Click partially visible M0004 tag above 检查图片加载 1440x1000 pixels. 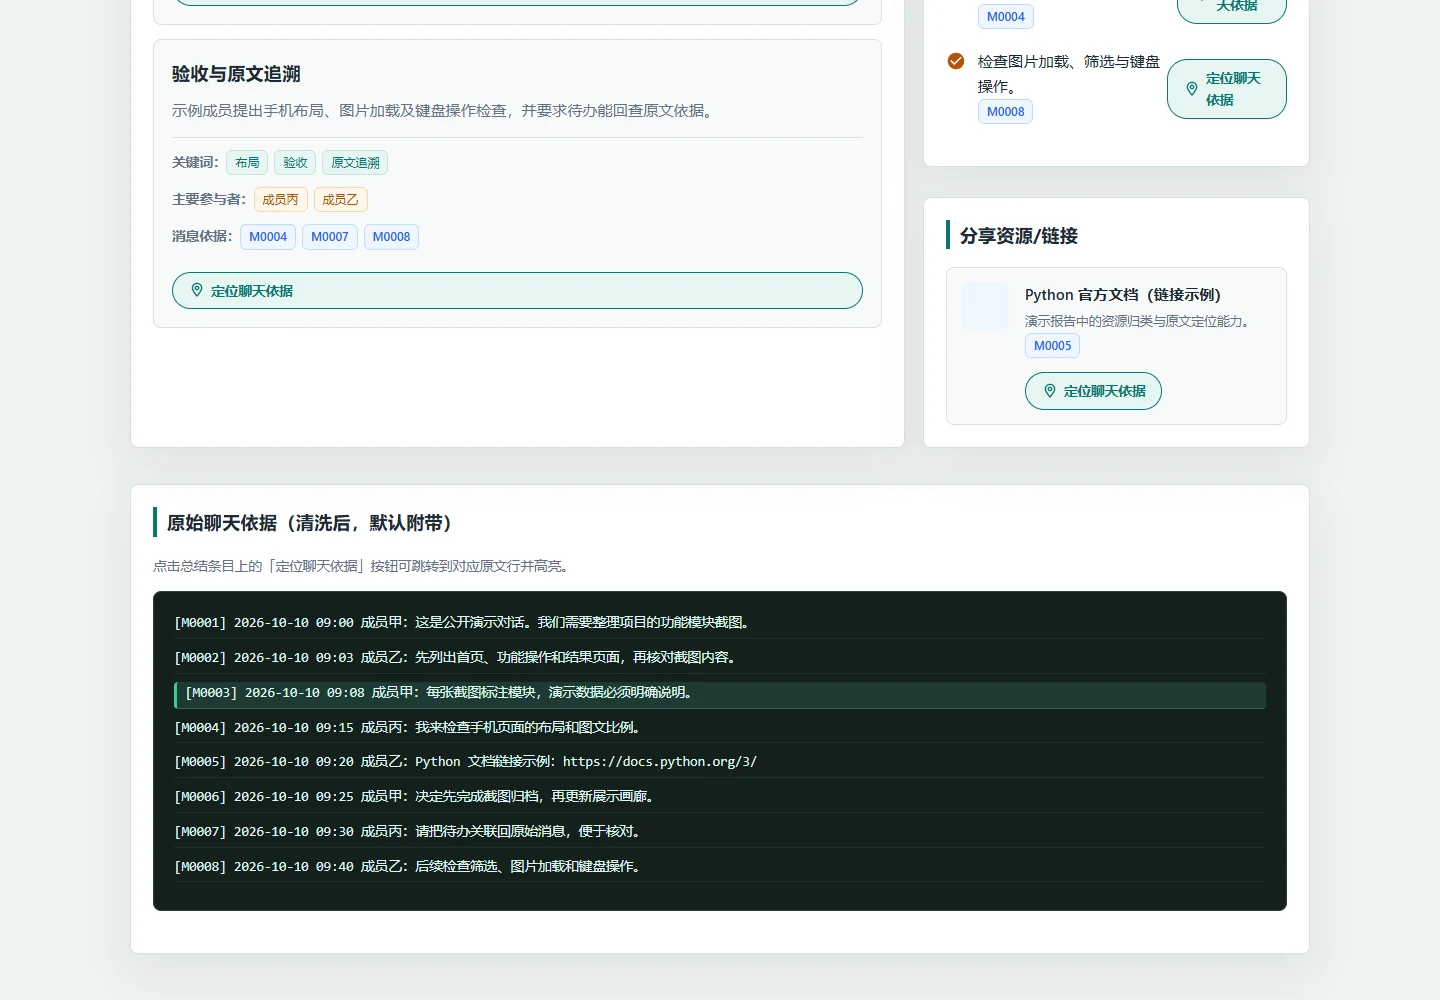1005,16
